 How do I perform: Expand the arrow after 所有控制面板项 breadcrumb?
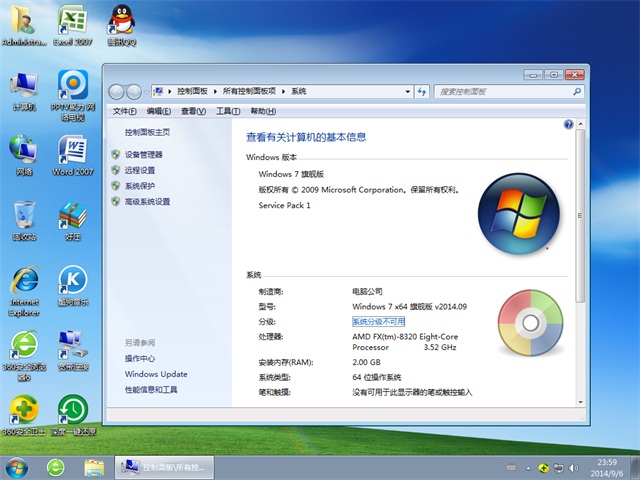pos(283,91)
